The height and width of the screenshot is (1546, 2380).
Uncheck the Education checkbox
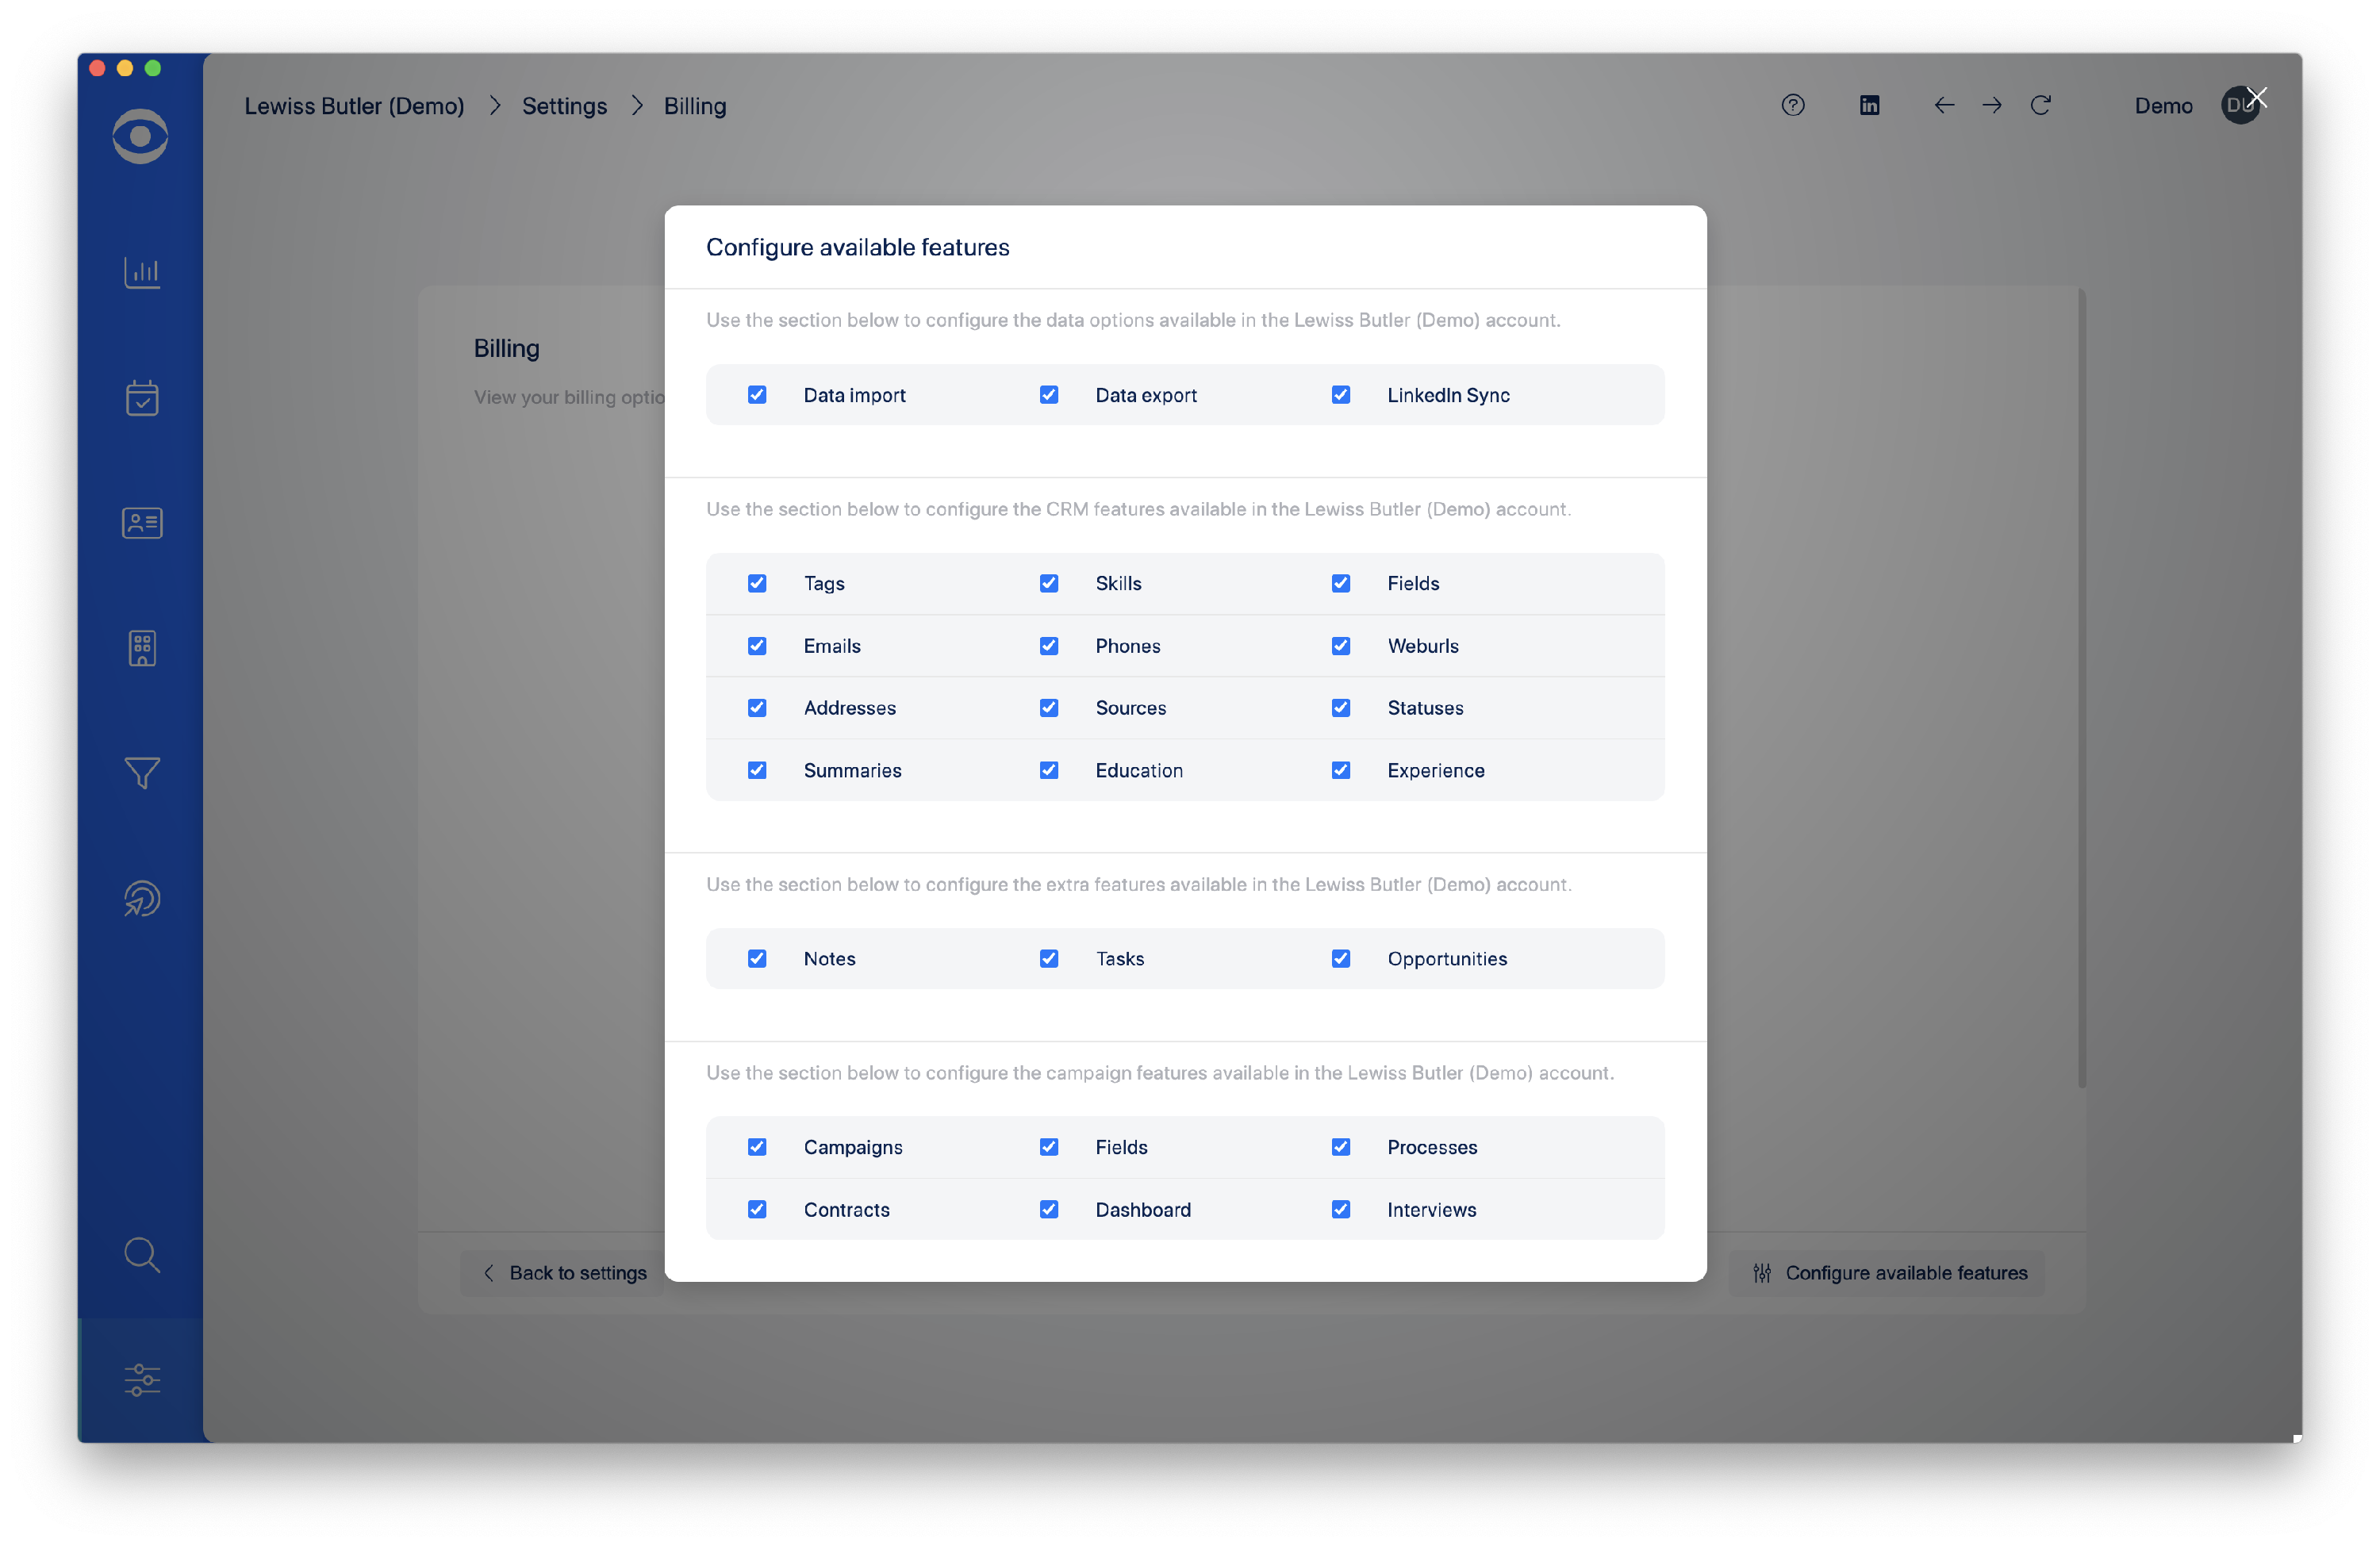tap(1049, 770)
